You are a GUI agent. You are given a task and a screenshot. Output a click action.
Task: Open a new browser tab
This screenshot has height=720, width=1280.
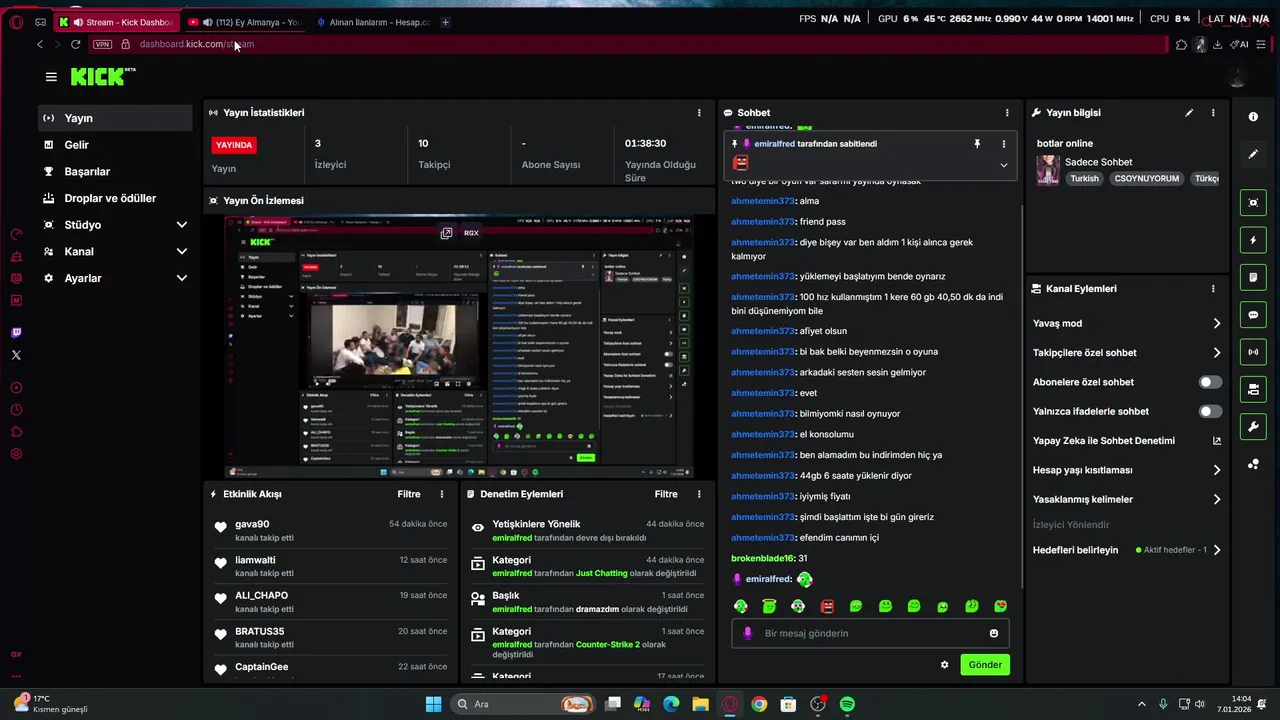coord(445,22)
